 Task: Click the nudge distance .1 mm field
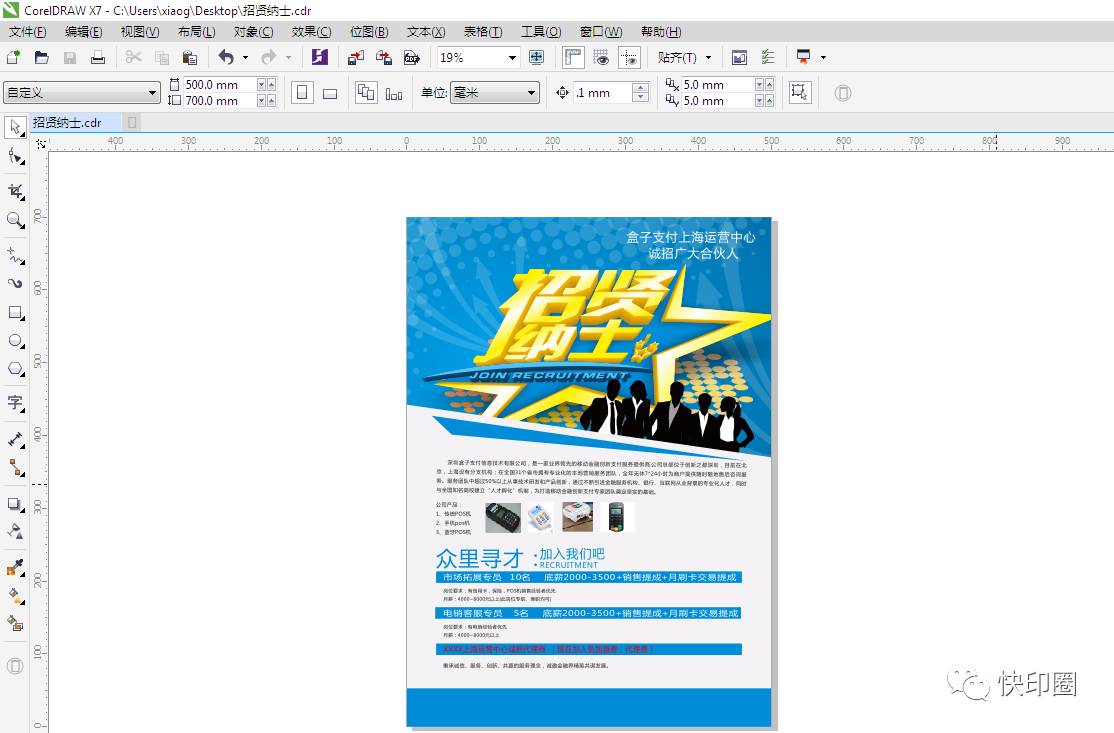point(602,93)
